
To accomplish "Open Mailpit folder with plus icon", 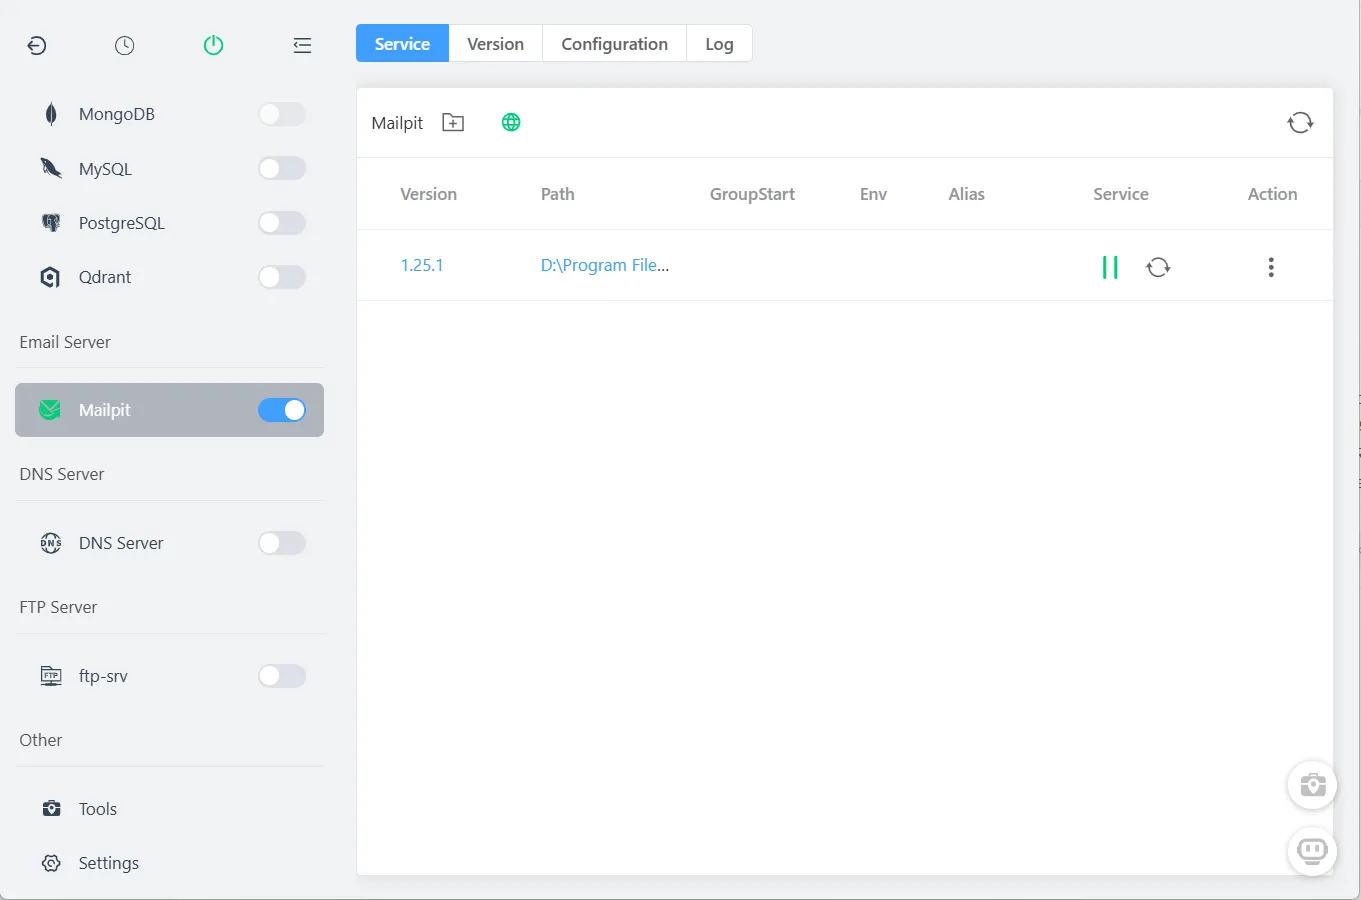I will click(x=453, y=123).
